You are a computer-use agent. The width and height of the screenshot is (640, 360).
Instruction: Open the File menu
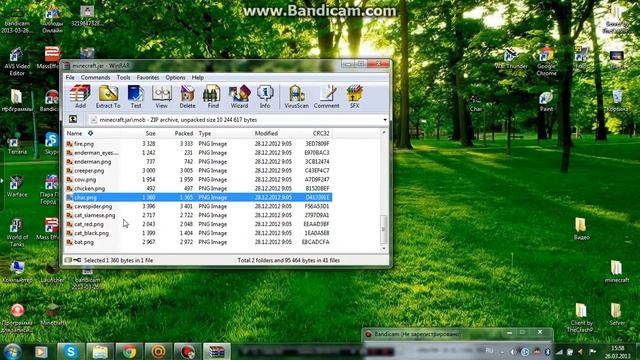(x=70, y=77)
